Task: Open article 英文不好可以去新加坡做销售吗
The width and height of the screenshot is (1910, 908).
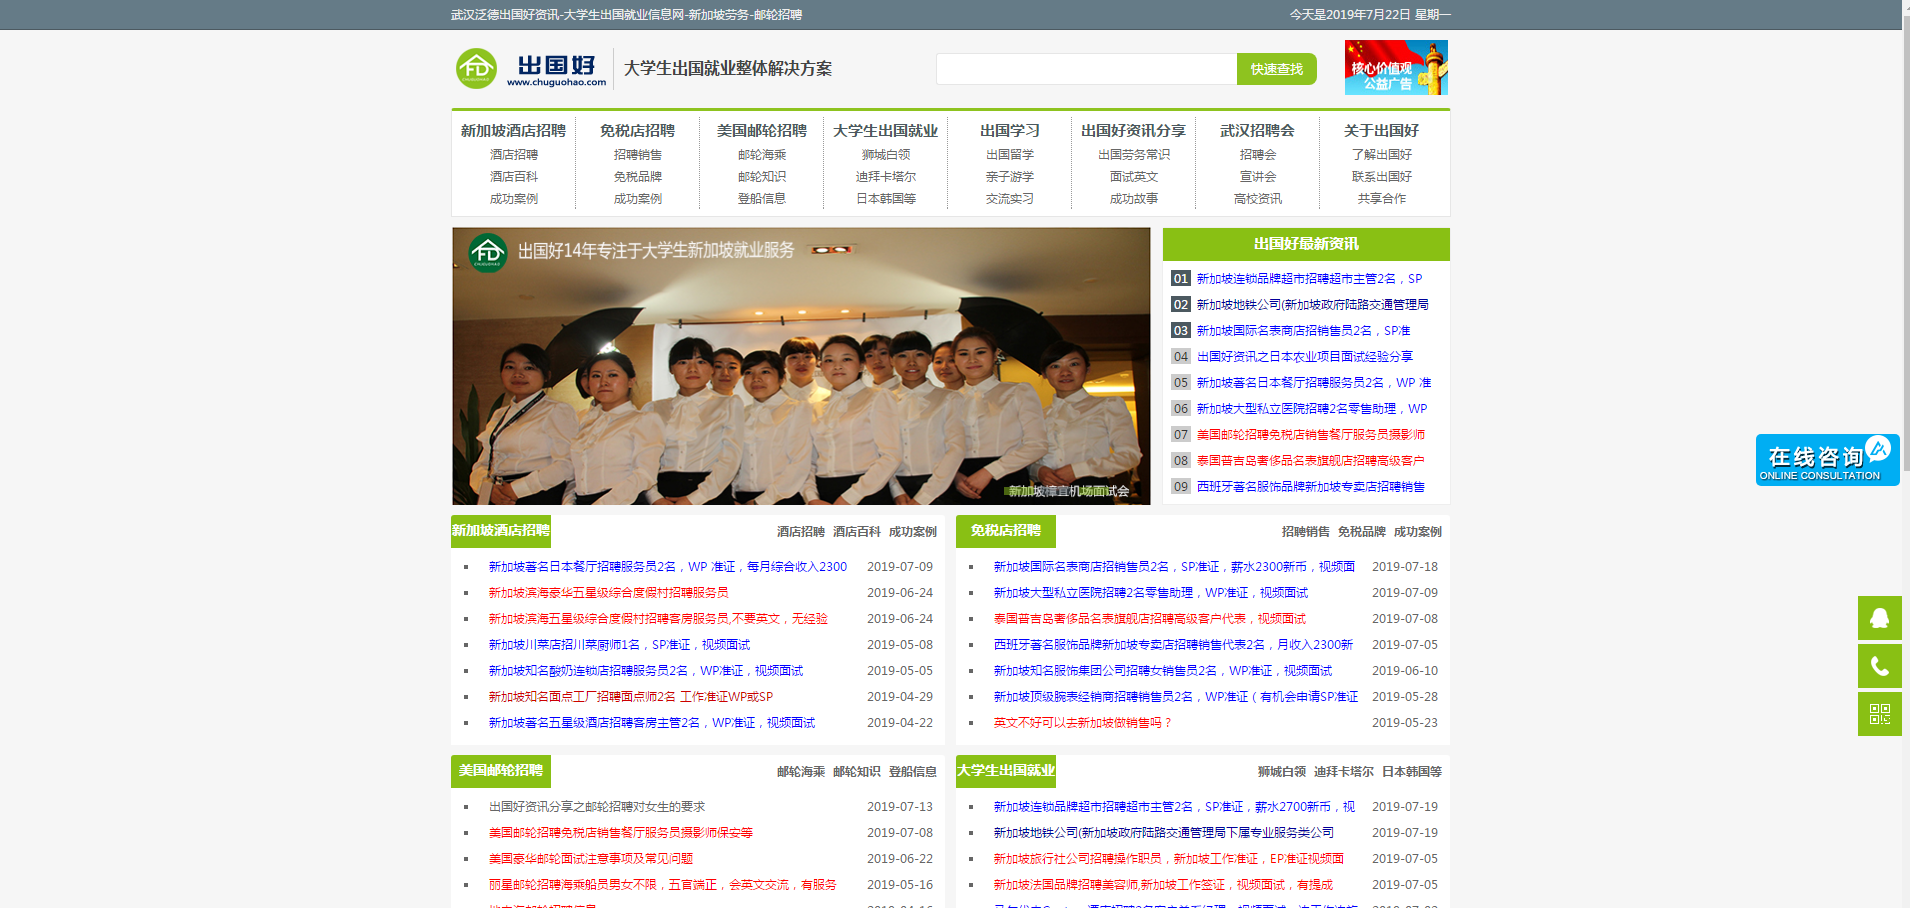Action: [1082, 723]
